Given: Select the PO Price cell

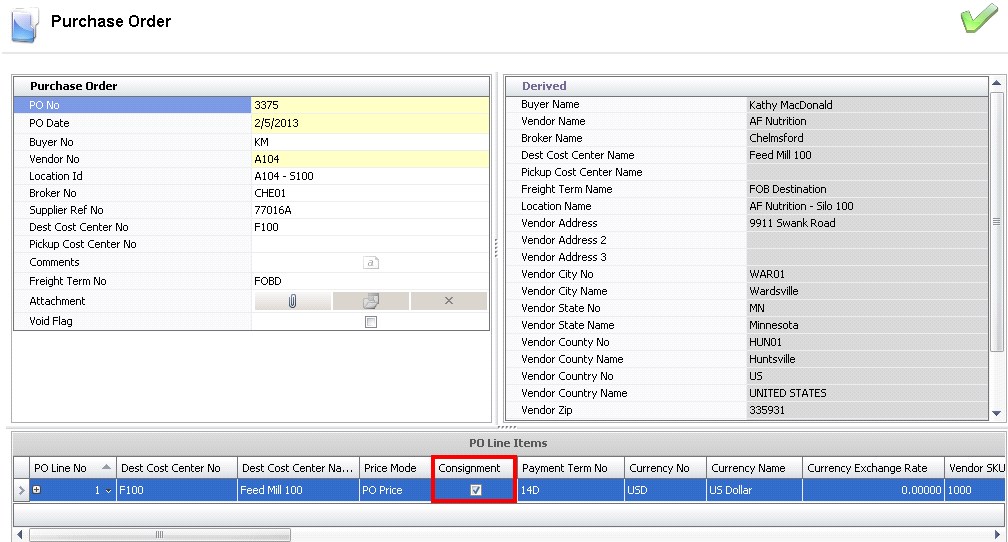Looking at the screenshot, I should [395, 490].
